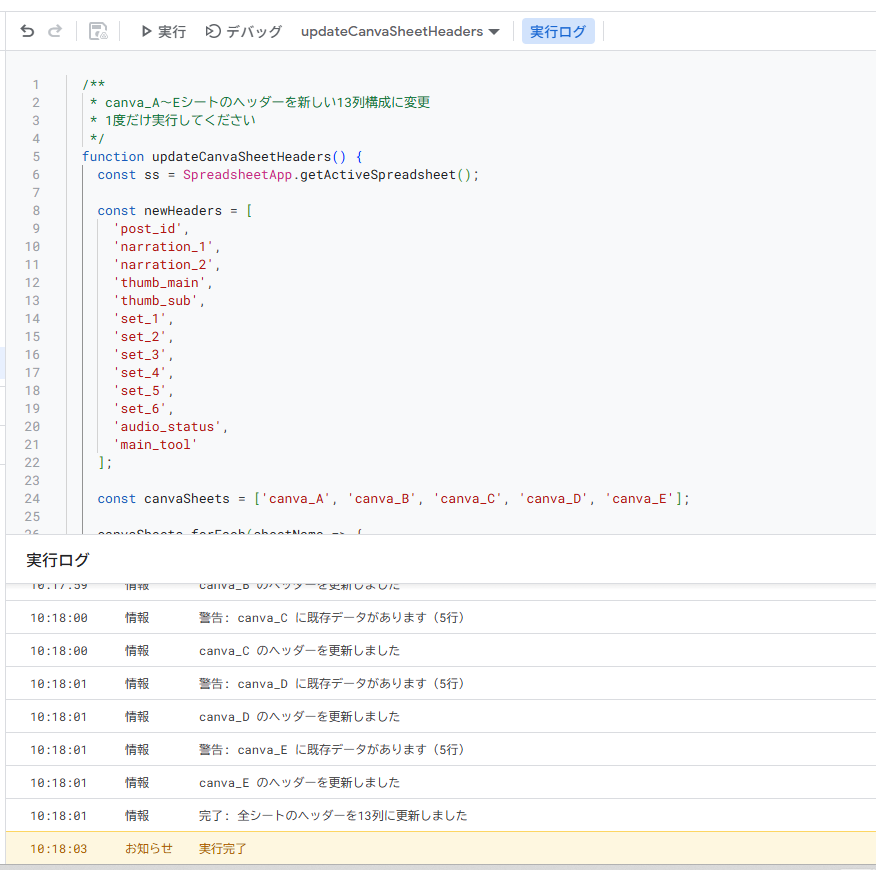
Task: Click the undo arrow icon
Action: pos(27,32)
